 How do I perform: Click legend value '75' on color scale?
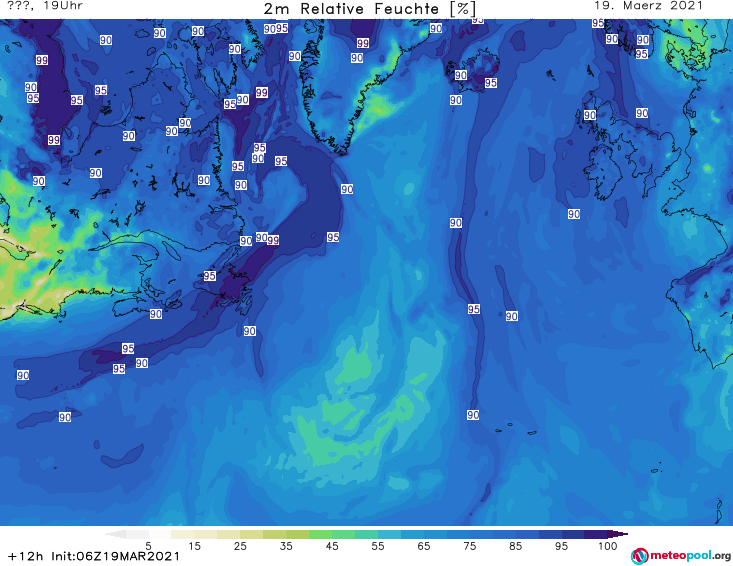pos(470,546)
